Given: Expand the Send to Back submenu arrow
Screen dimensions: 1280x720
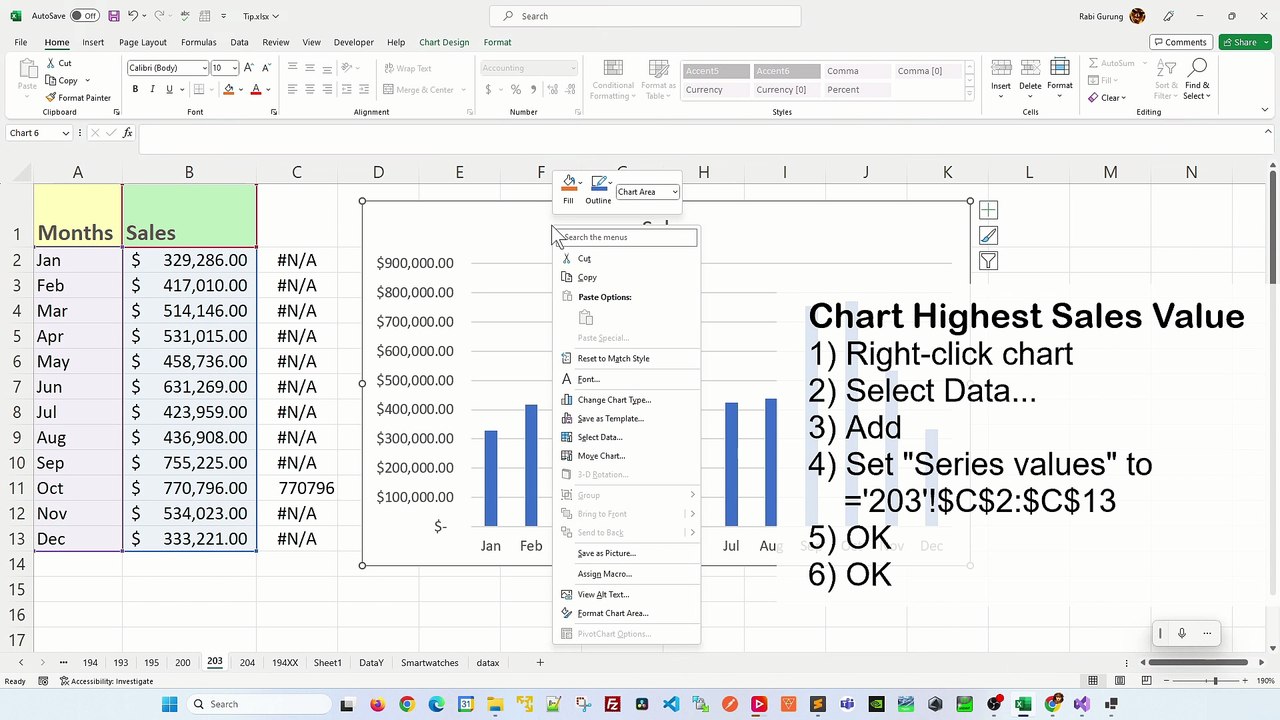Looking at the screenshot, I should [x=692, y=533].
